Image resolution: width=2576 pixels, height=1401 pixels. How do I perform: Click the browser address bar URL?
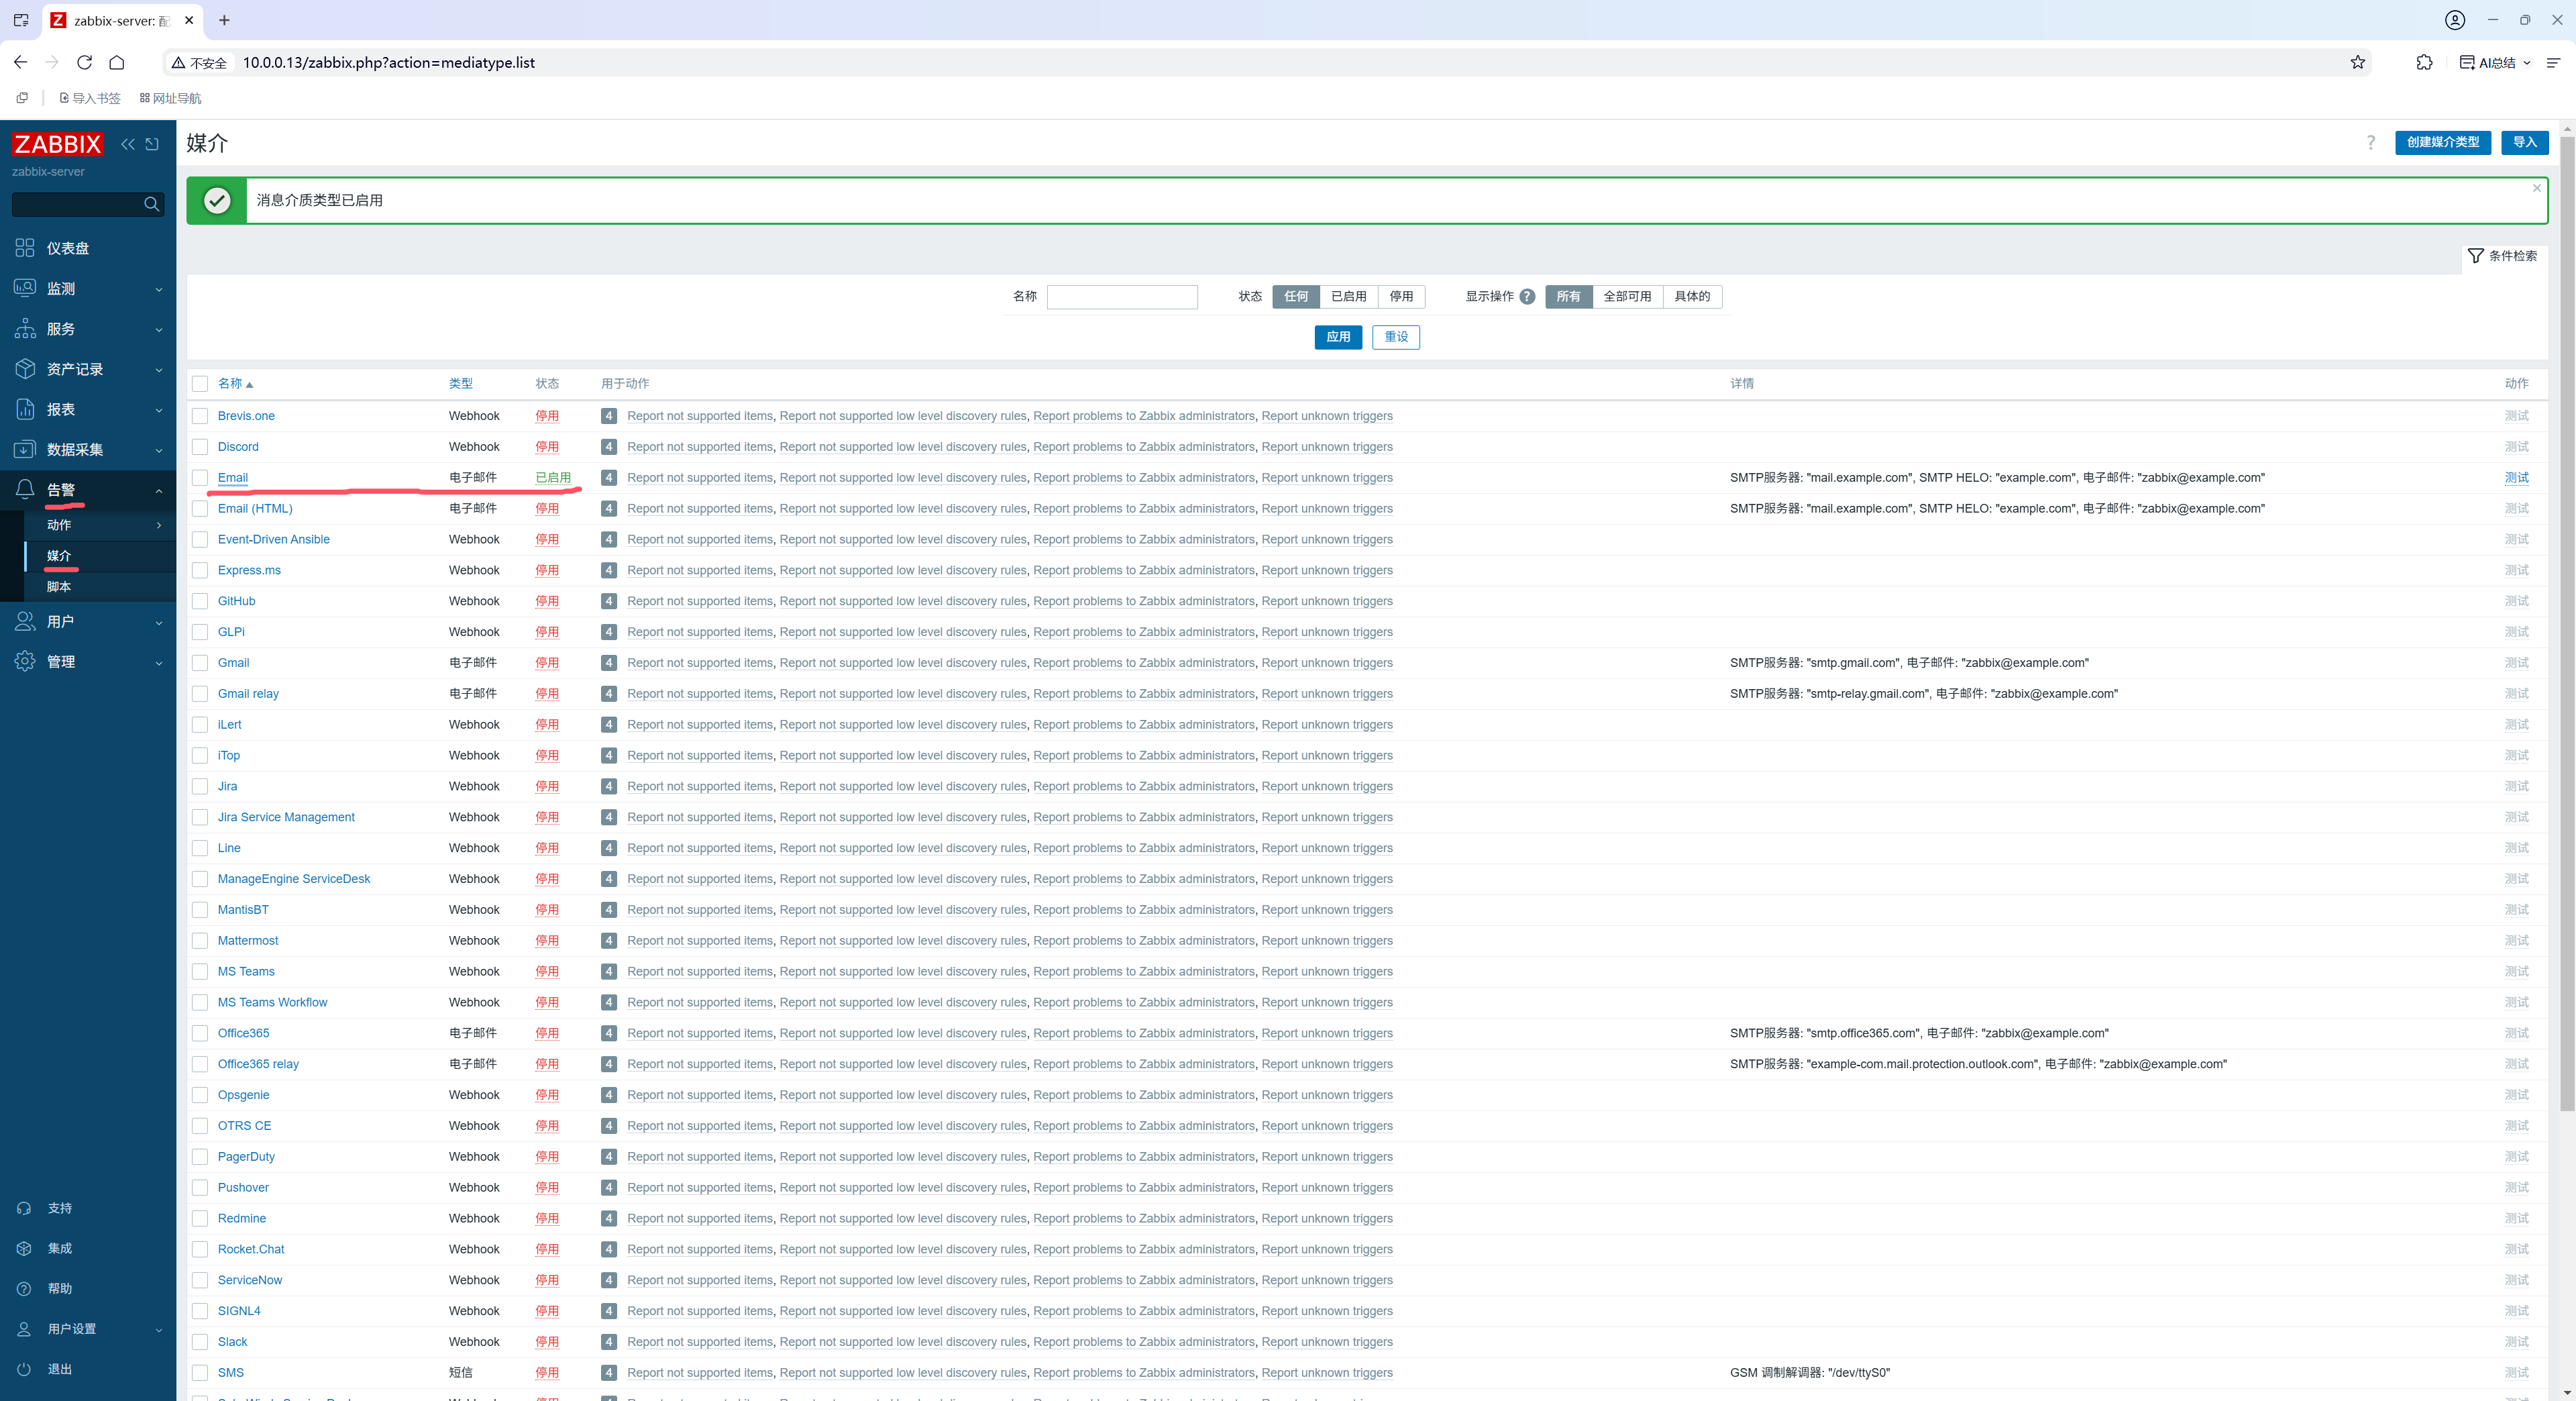click(x=389, y=62)
